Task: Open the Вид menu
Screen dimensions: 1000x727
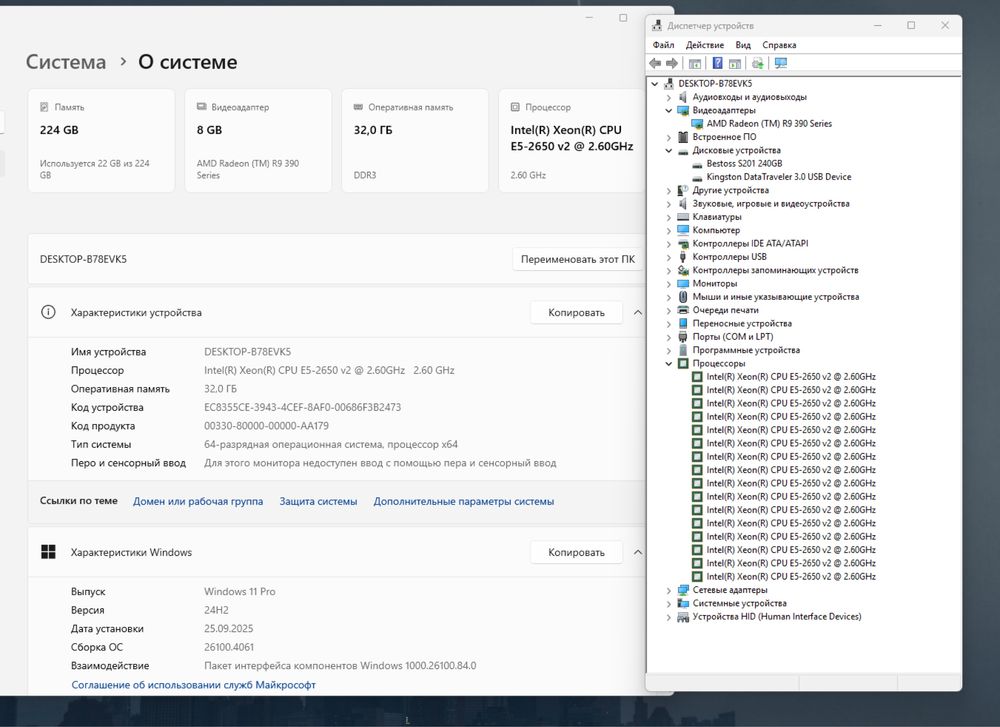Action: tap(743, 45)
